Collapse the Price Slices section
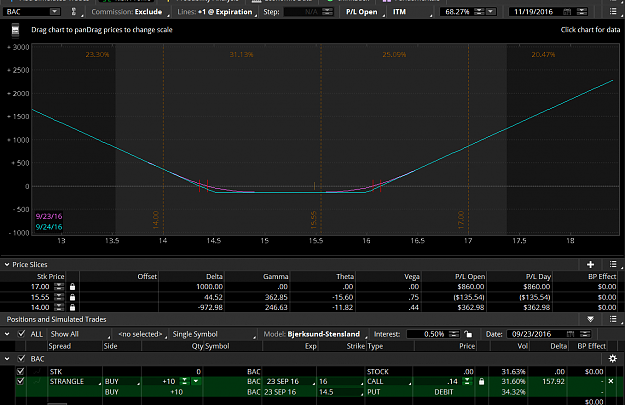This screenshot has width=625, height=405. click(7, 264)
